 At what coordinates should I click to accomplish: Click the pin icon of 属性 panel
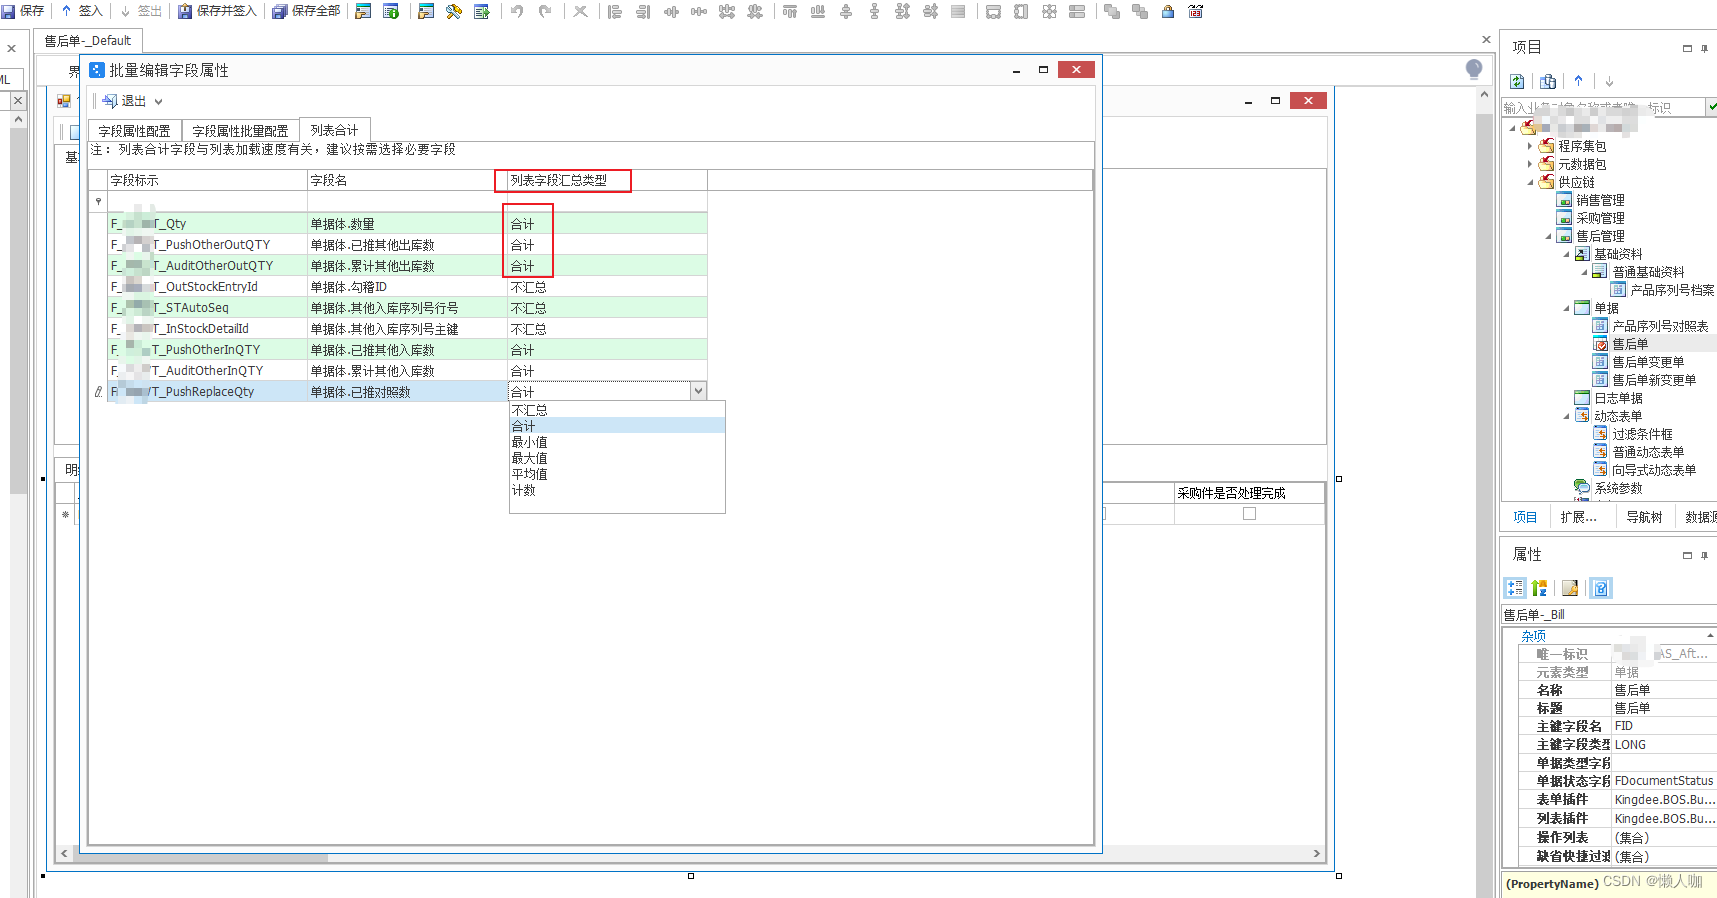click(1705, 555)
